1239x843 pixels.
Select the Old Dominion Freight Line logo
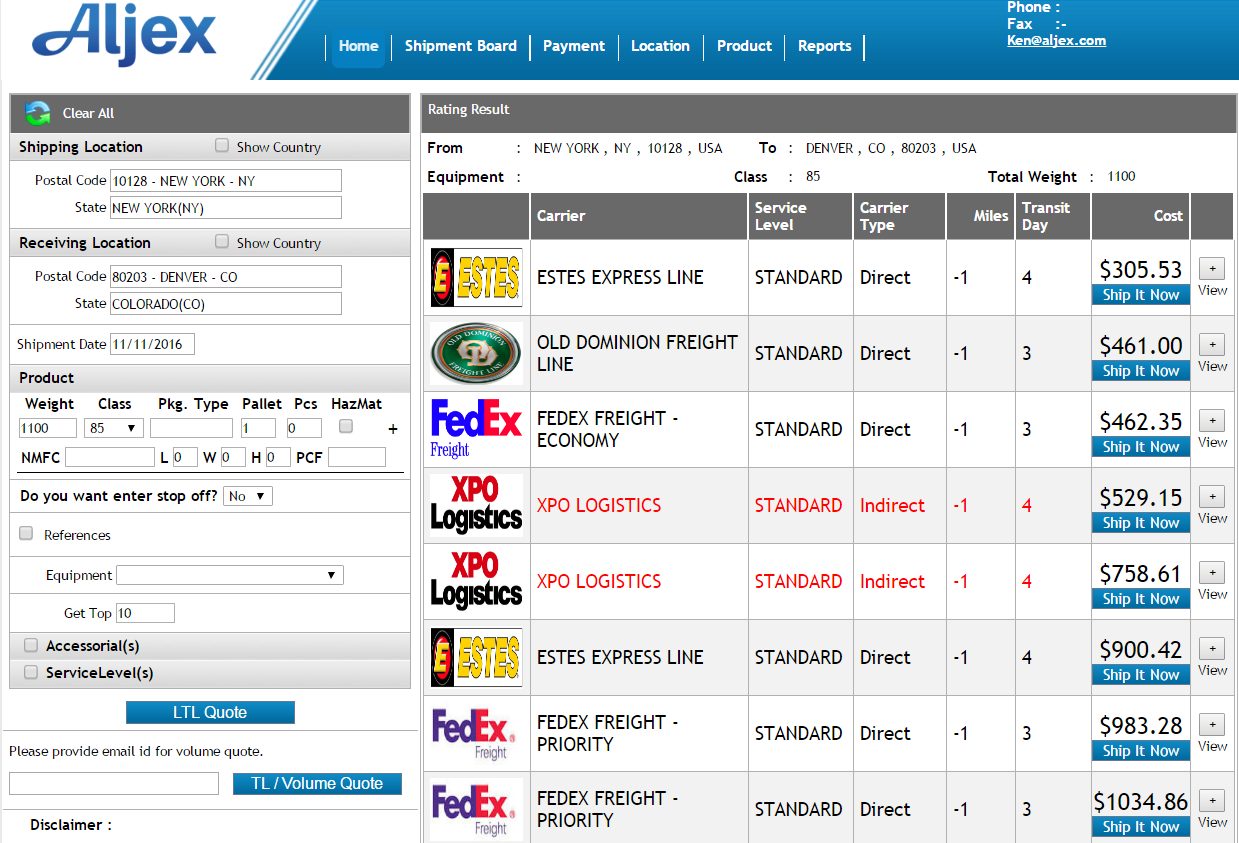475,353
